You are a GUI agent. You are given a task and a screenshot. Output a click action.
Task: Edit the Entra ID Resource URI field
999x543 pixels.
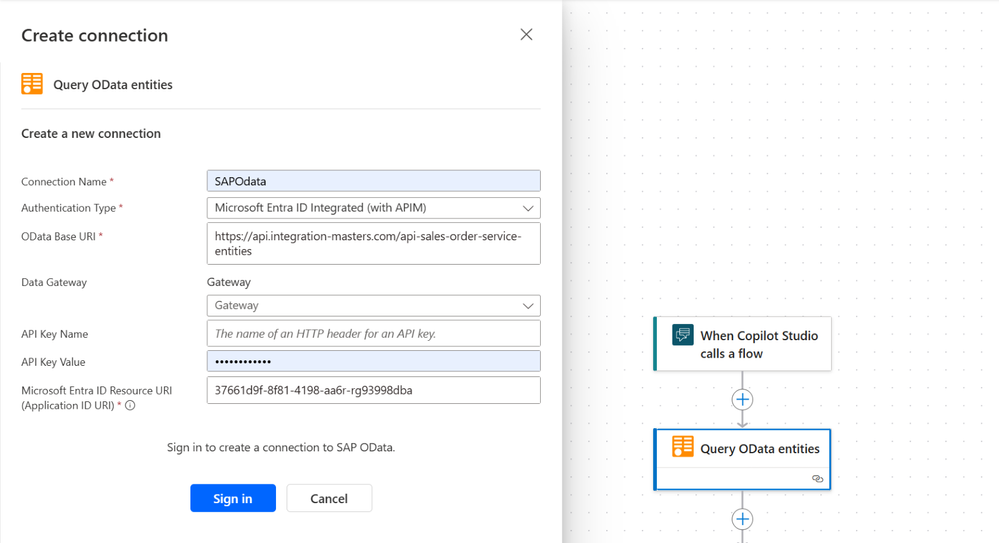373,390
